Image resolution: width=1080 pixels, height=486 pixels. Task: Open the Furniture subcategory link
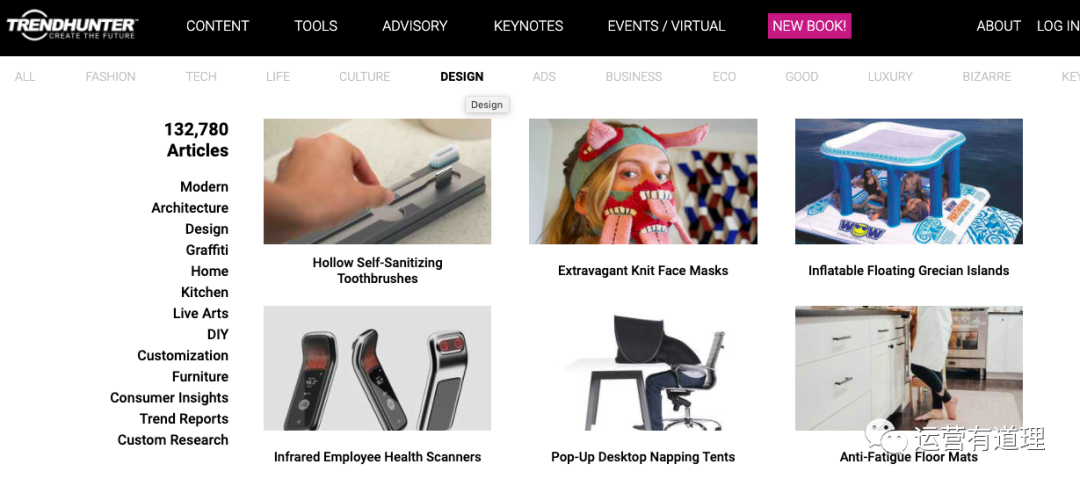(x=200, y=377)
